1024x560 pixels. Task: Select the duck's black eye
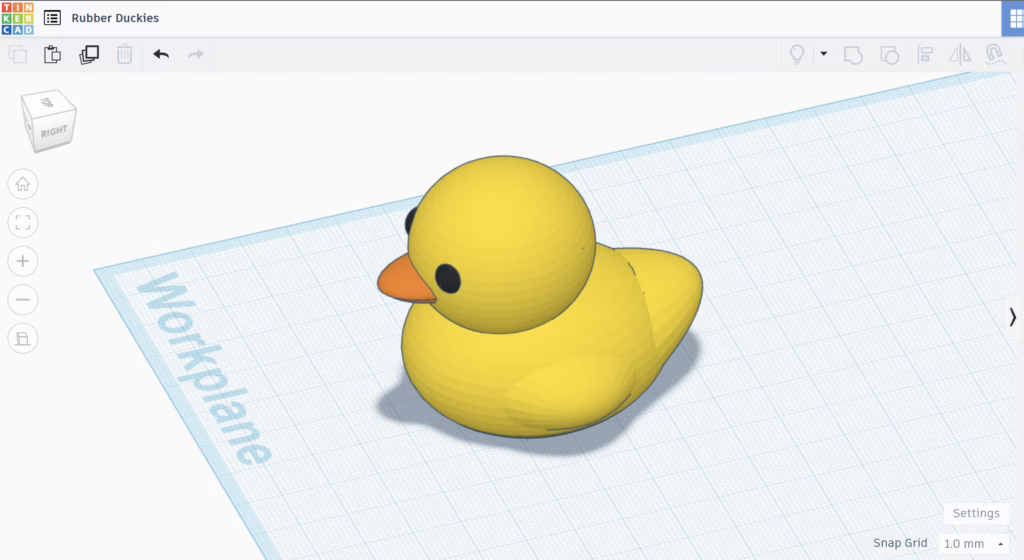(447, 279)
